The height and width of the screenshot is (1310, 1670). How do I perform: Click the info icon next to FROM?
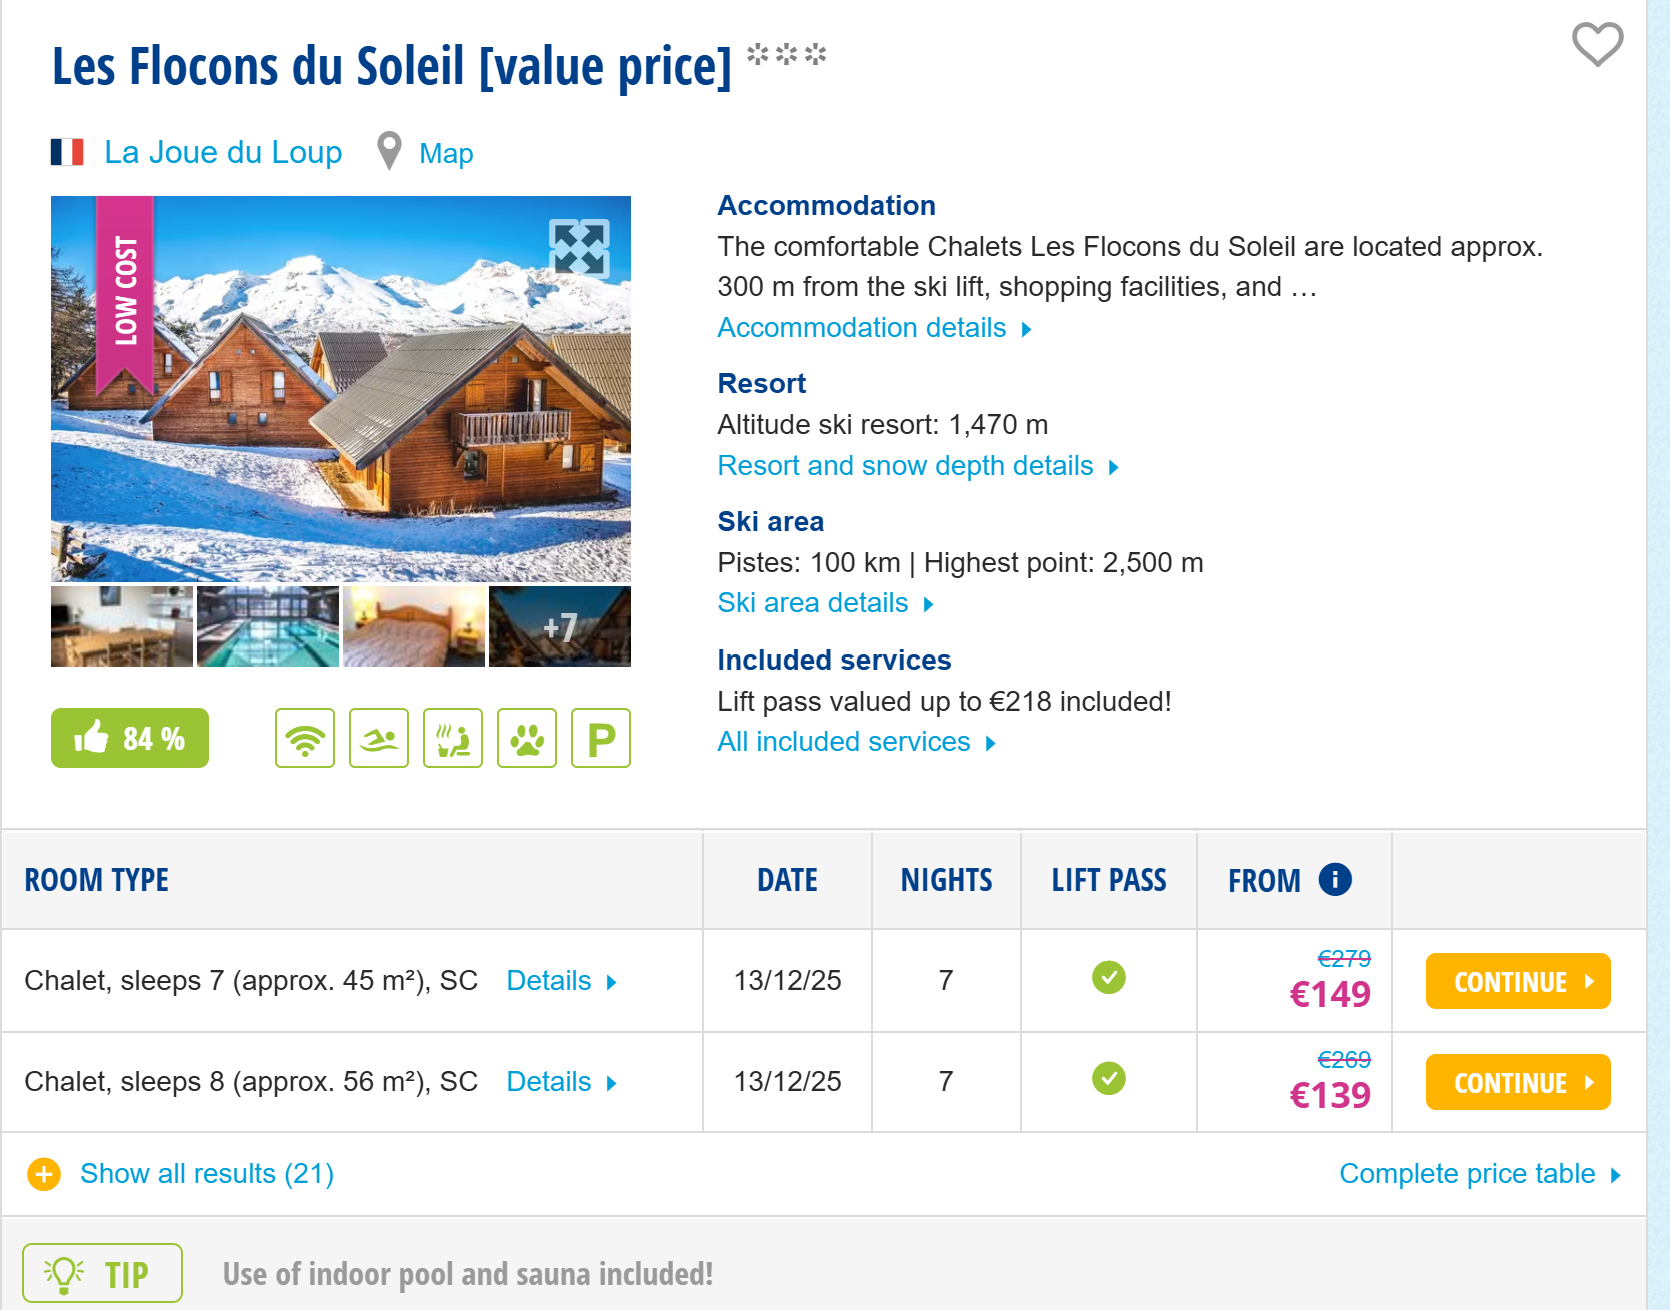tap(1335, 879)
